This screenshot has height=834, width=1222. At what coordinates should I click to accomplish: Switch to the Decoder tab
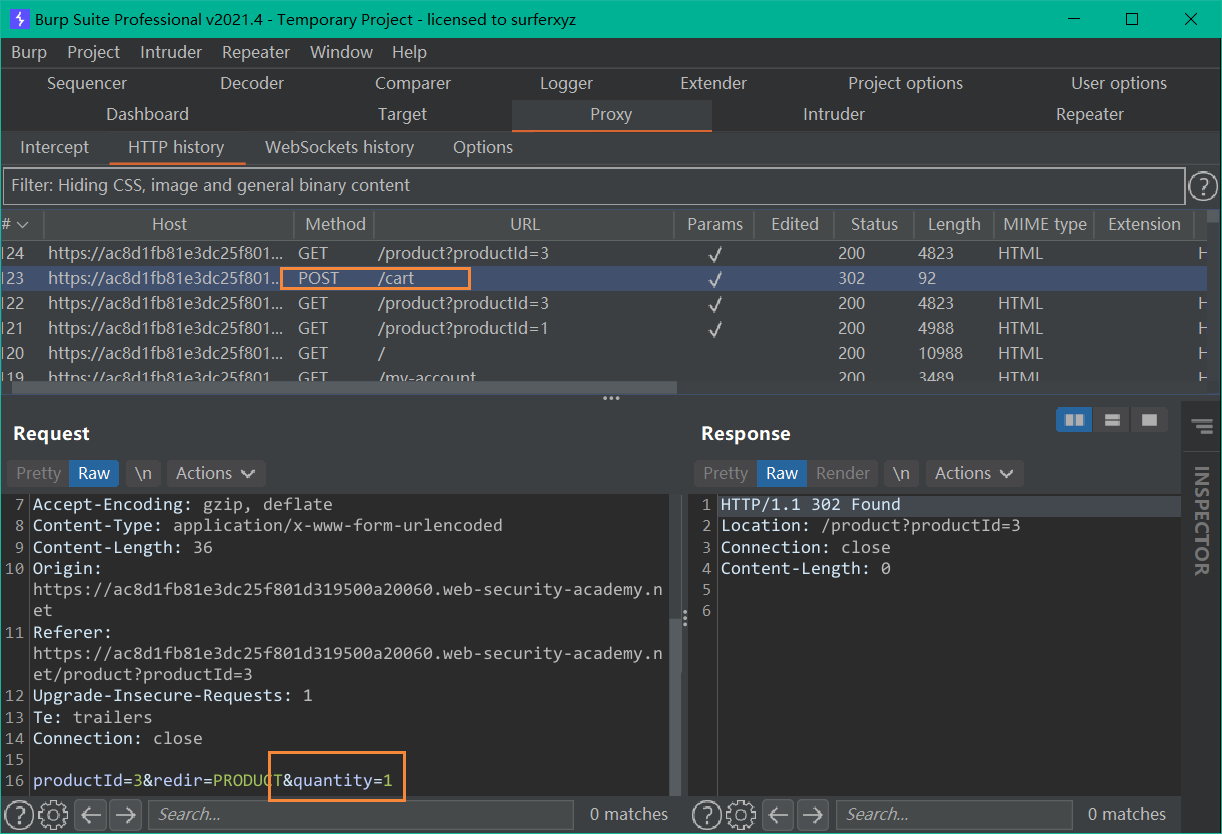pos(252,84)
